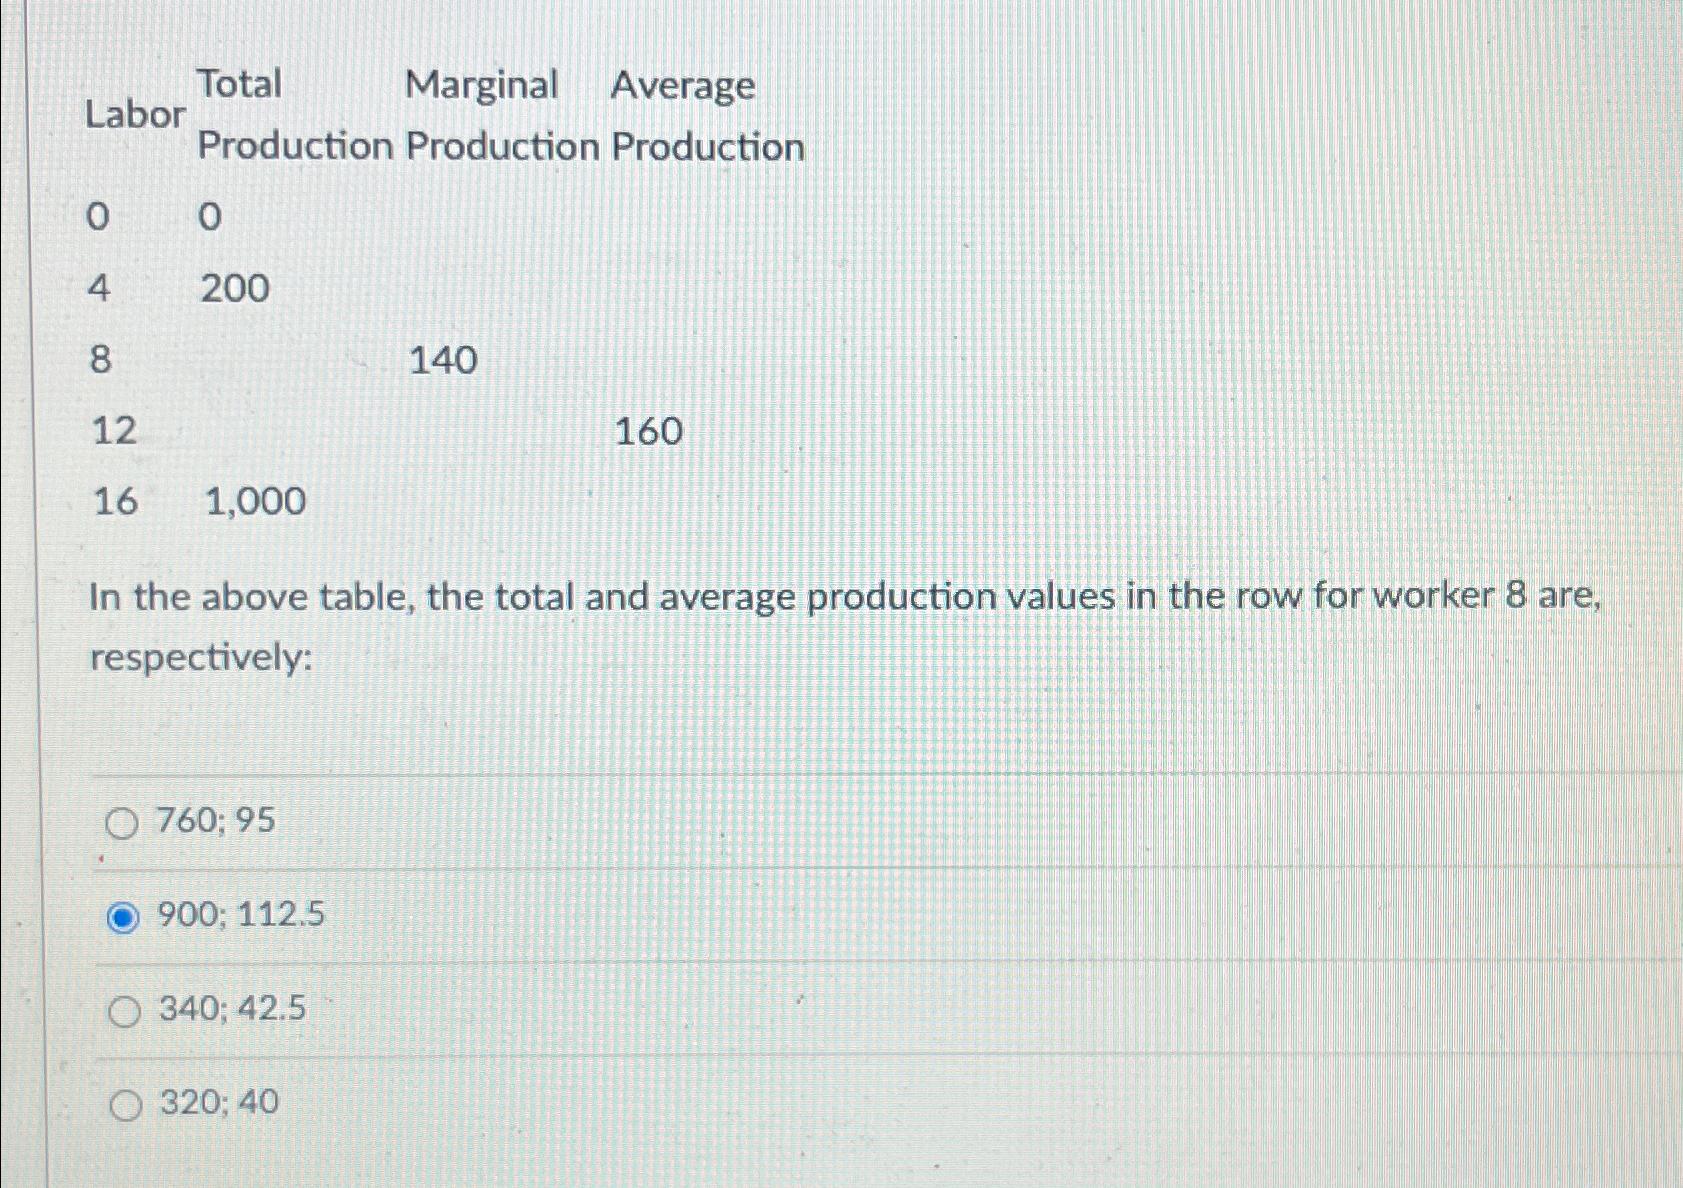This screenshot has width=1683, height=1188.
Task: Click the radio circle next to 320; 40
Action: (x=124, y=1103)
